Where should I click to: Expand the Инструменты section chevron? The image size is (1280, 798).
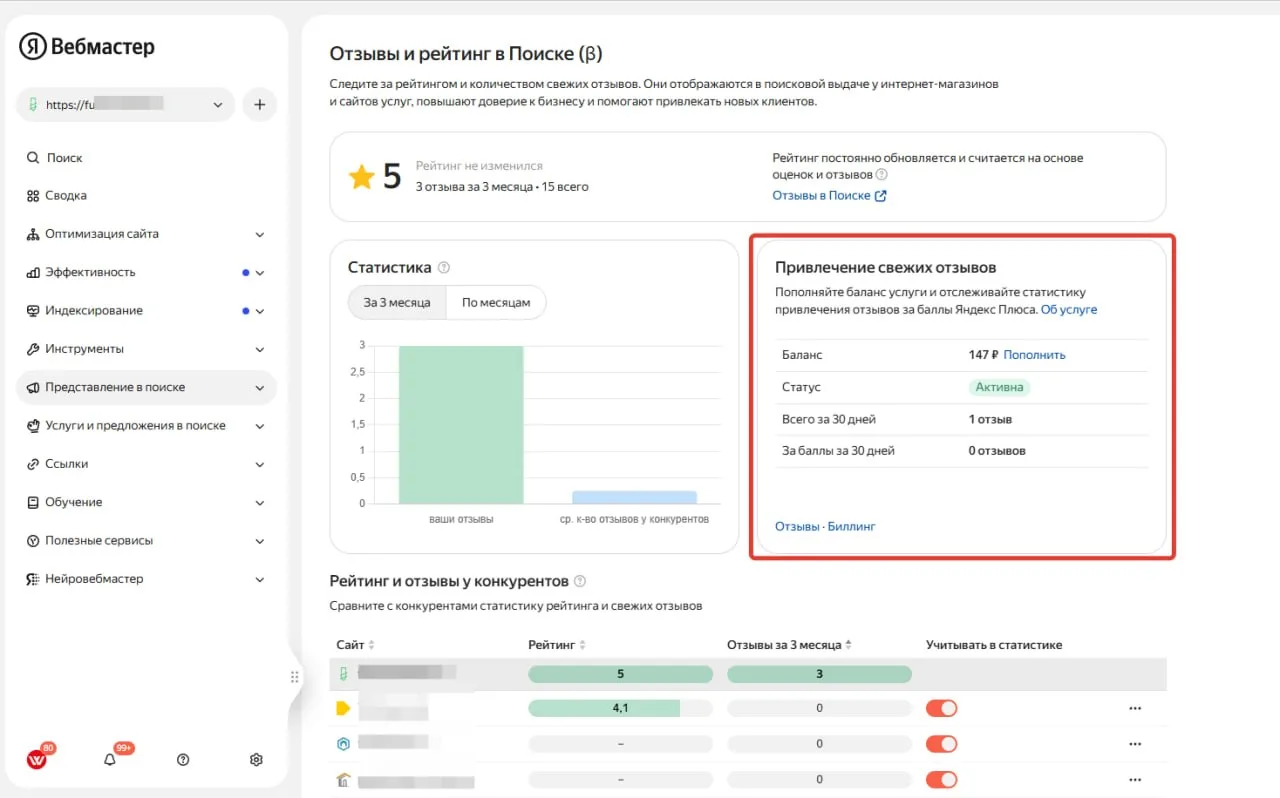tap(260, 349)
